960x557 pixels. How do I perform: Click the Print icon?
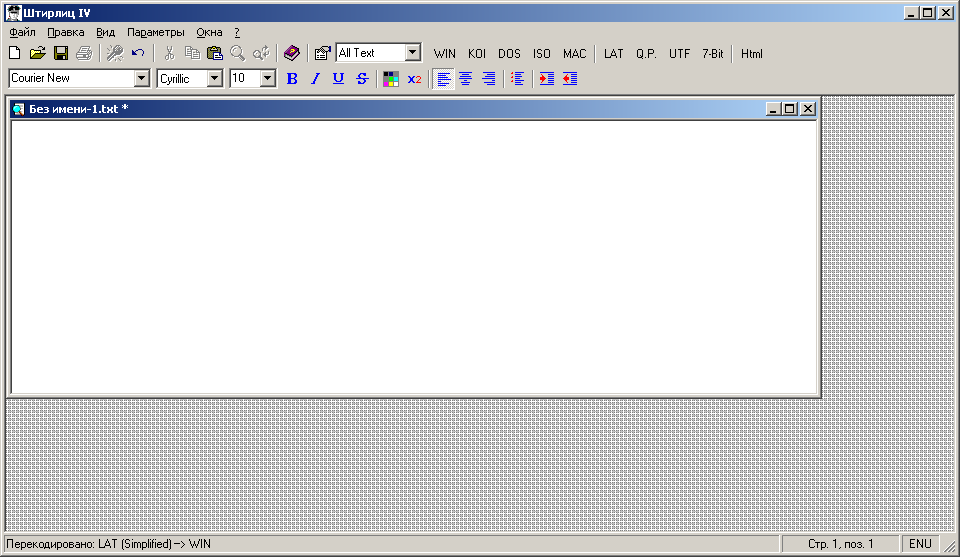point(84,53)
